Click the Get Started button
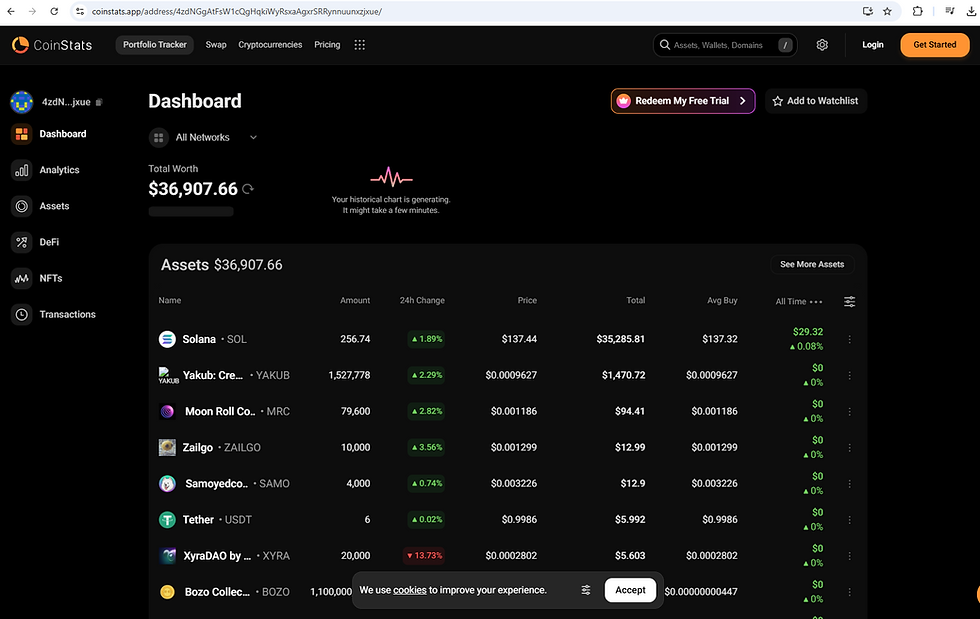This screenshot has width=980, height=619. click(x=934, y=45)
